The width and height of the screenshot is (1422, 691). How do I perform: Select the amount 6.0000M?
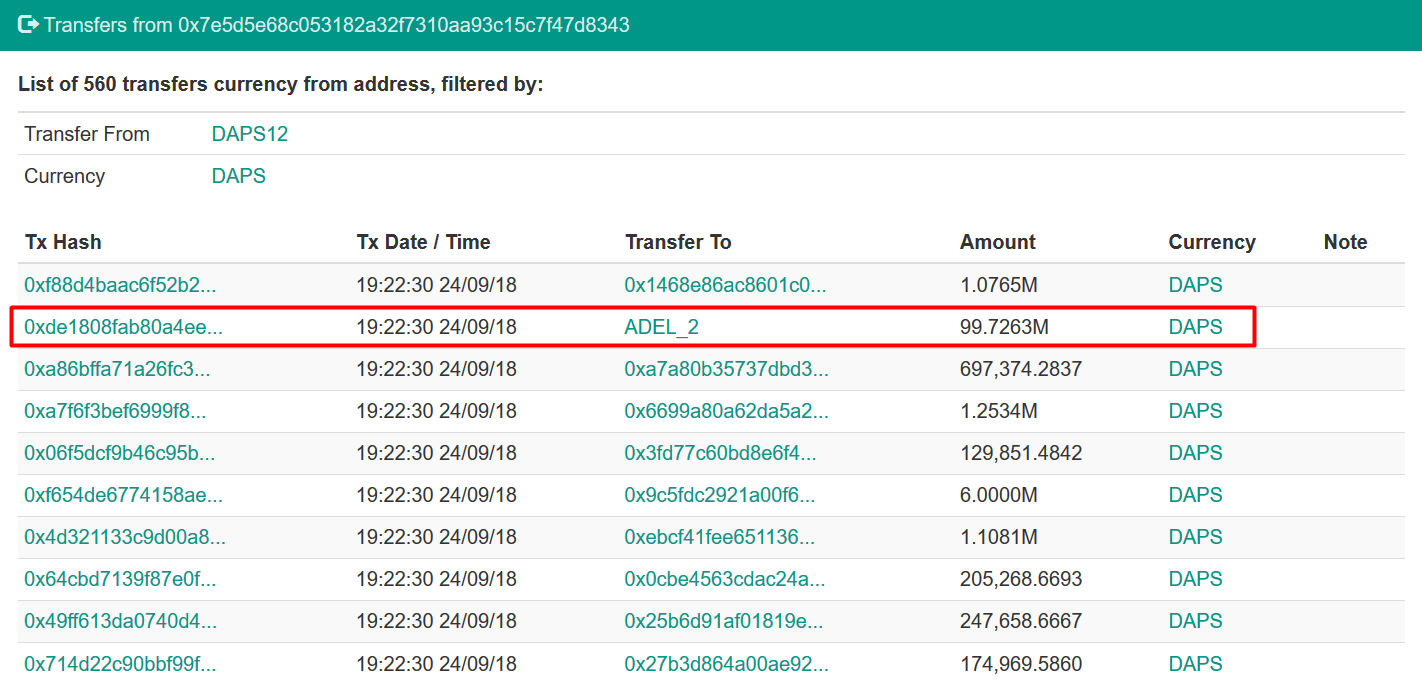click(999, 495)
